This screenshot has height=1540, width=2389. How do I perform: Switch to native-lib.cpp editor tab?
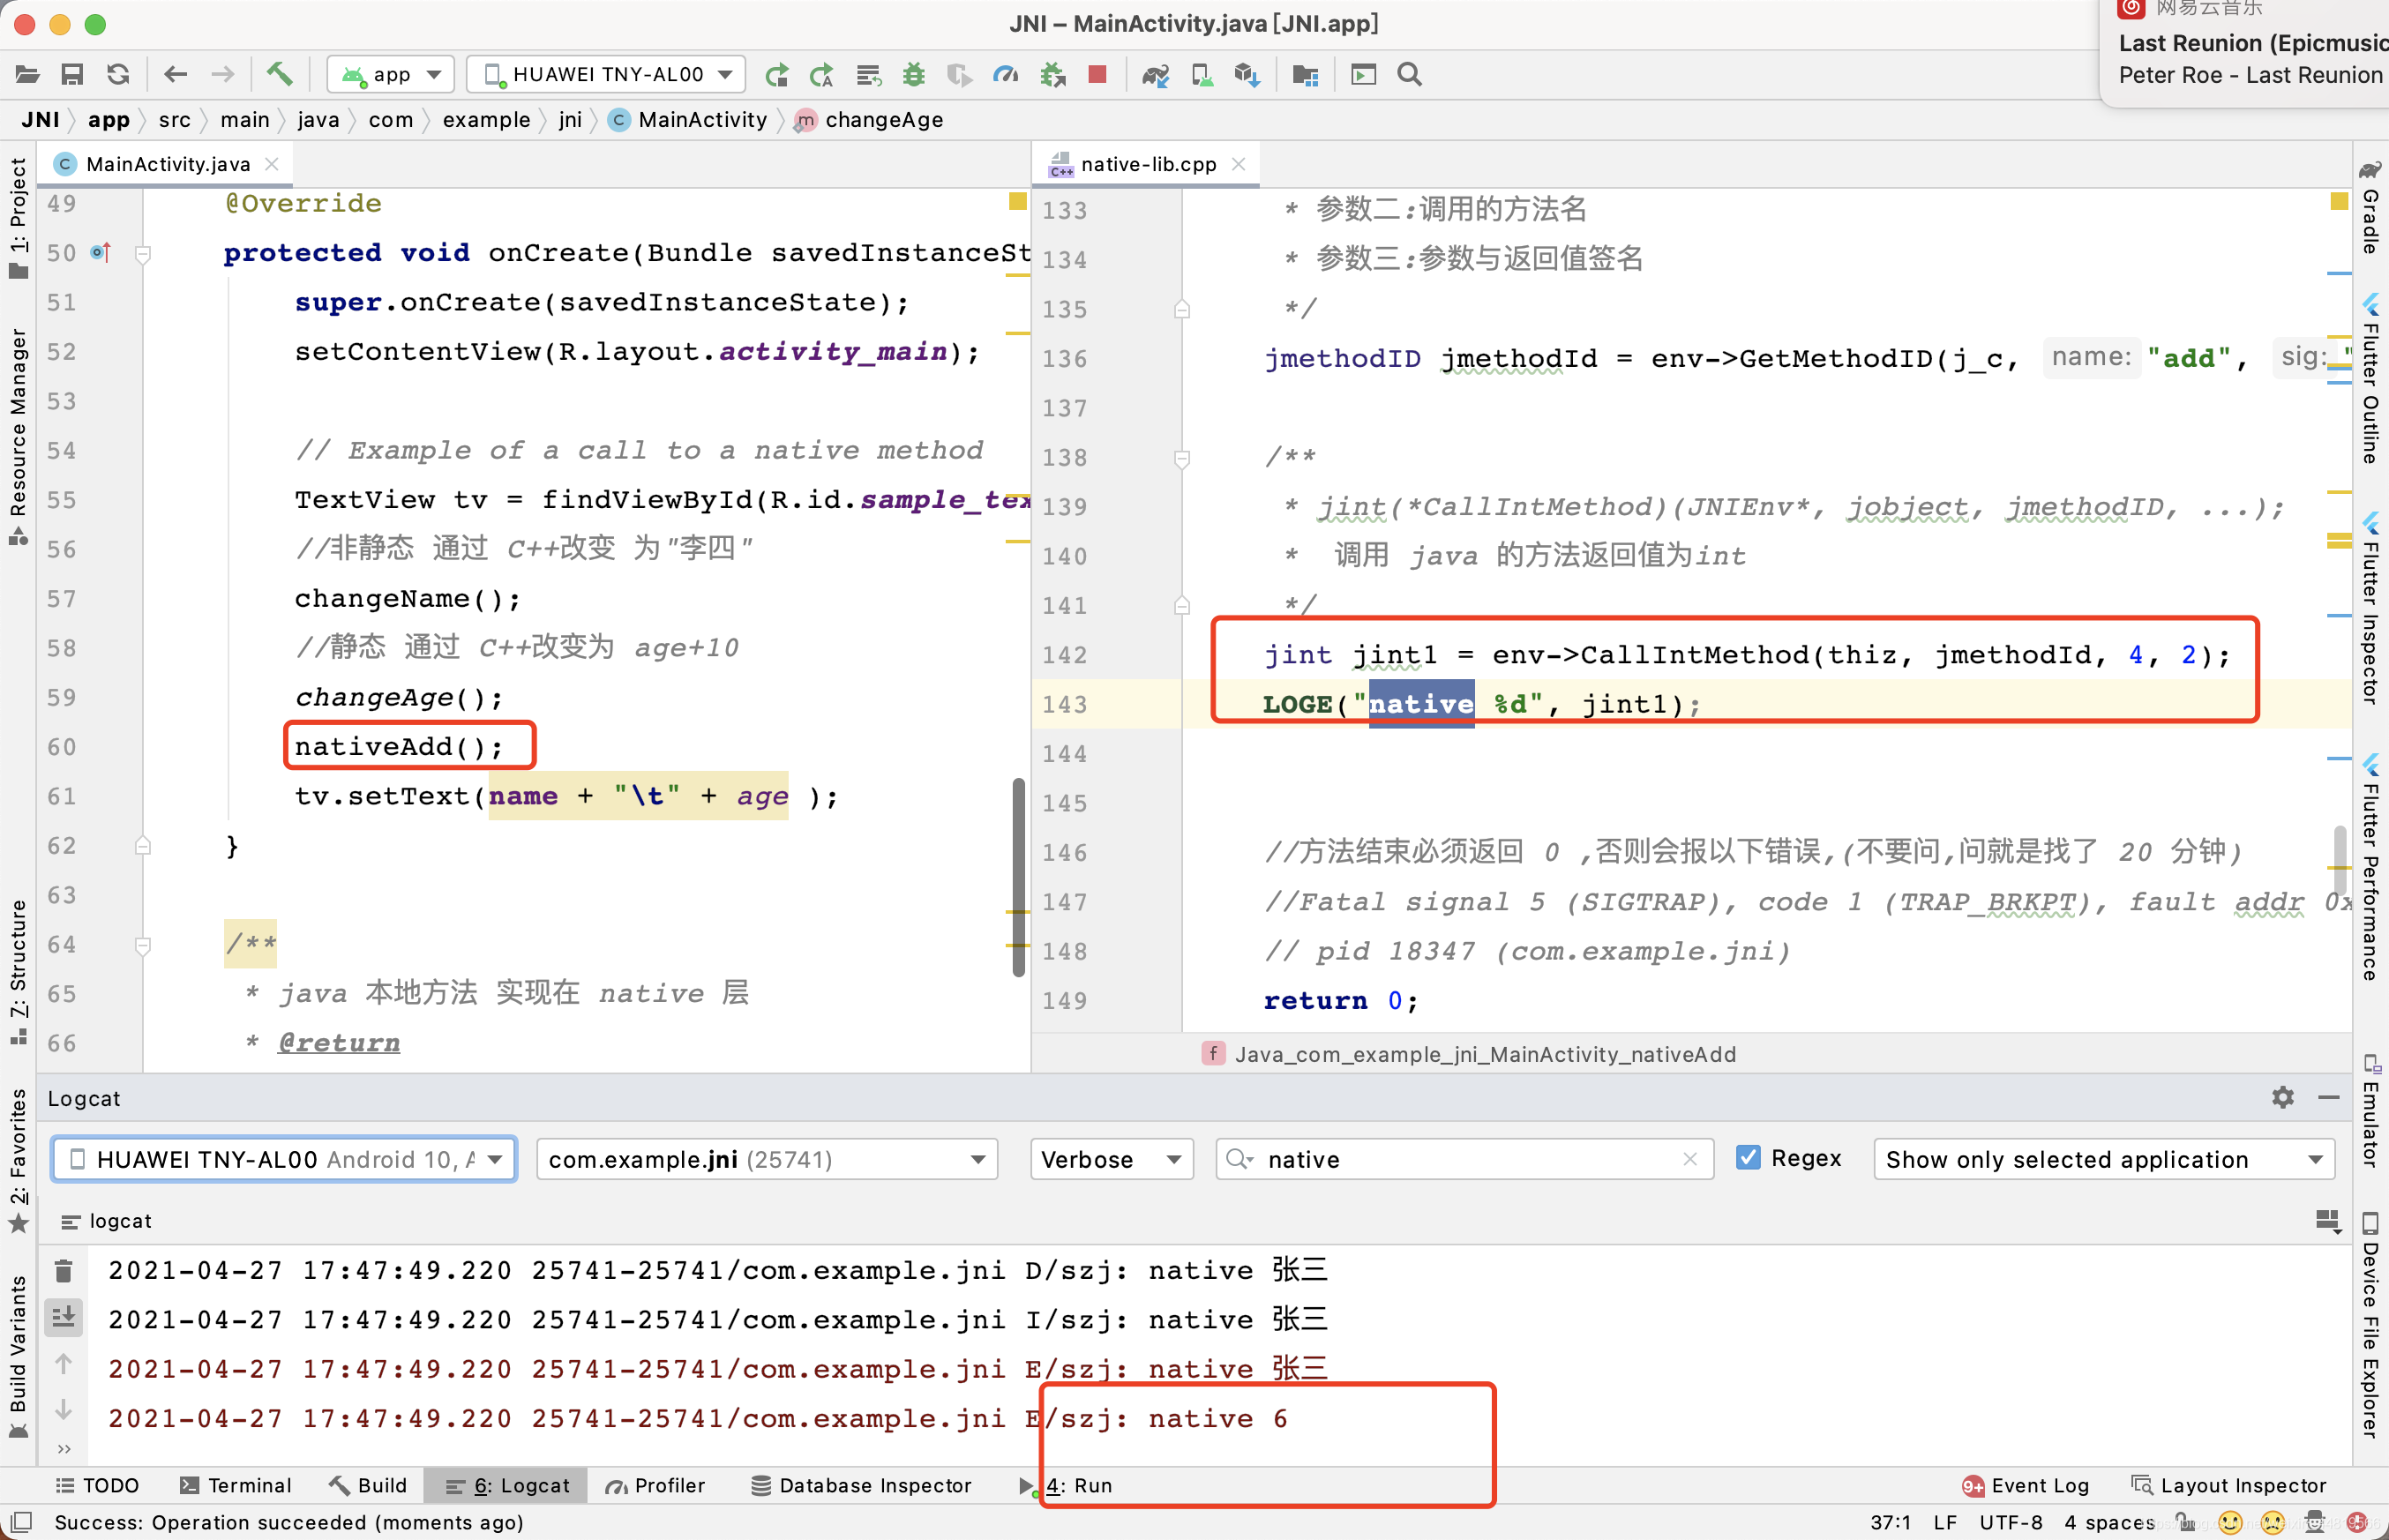[1147, 164]
